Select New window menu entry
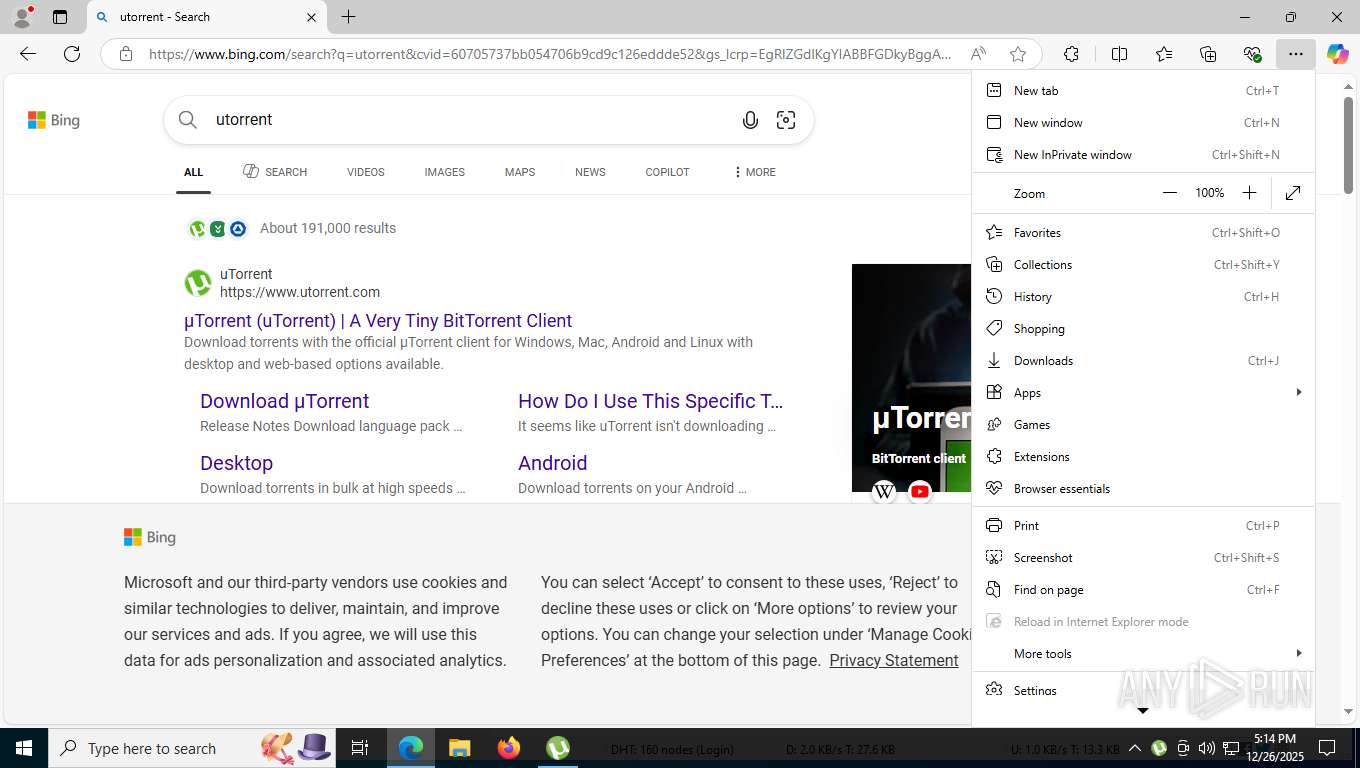1360x768 pixels. coord(1143,122)
